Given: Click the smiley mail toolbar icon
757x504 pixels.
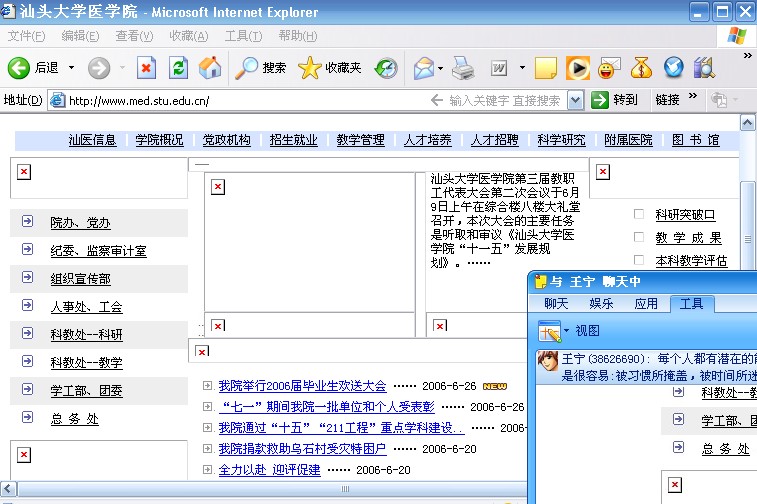Looking at the screenshot, I should (x=609, y=68).
